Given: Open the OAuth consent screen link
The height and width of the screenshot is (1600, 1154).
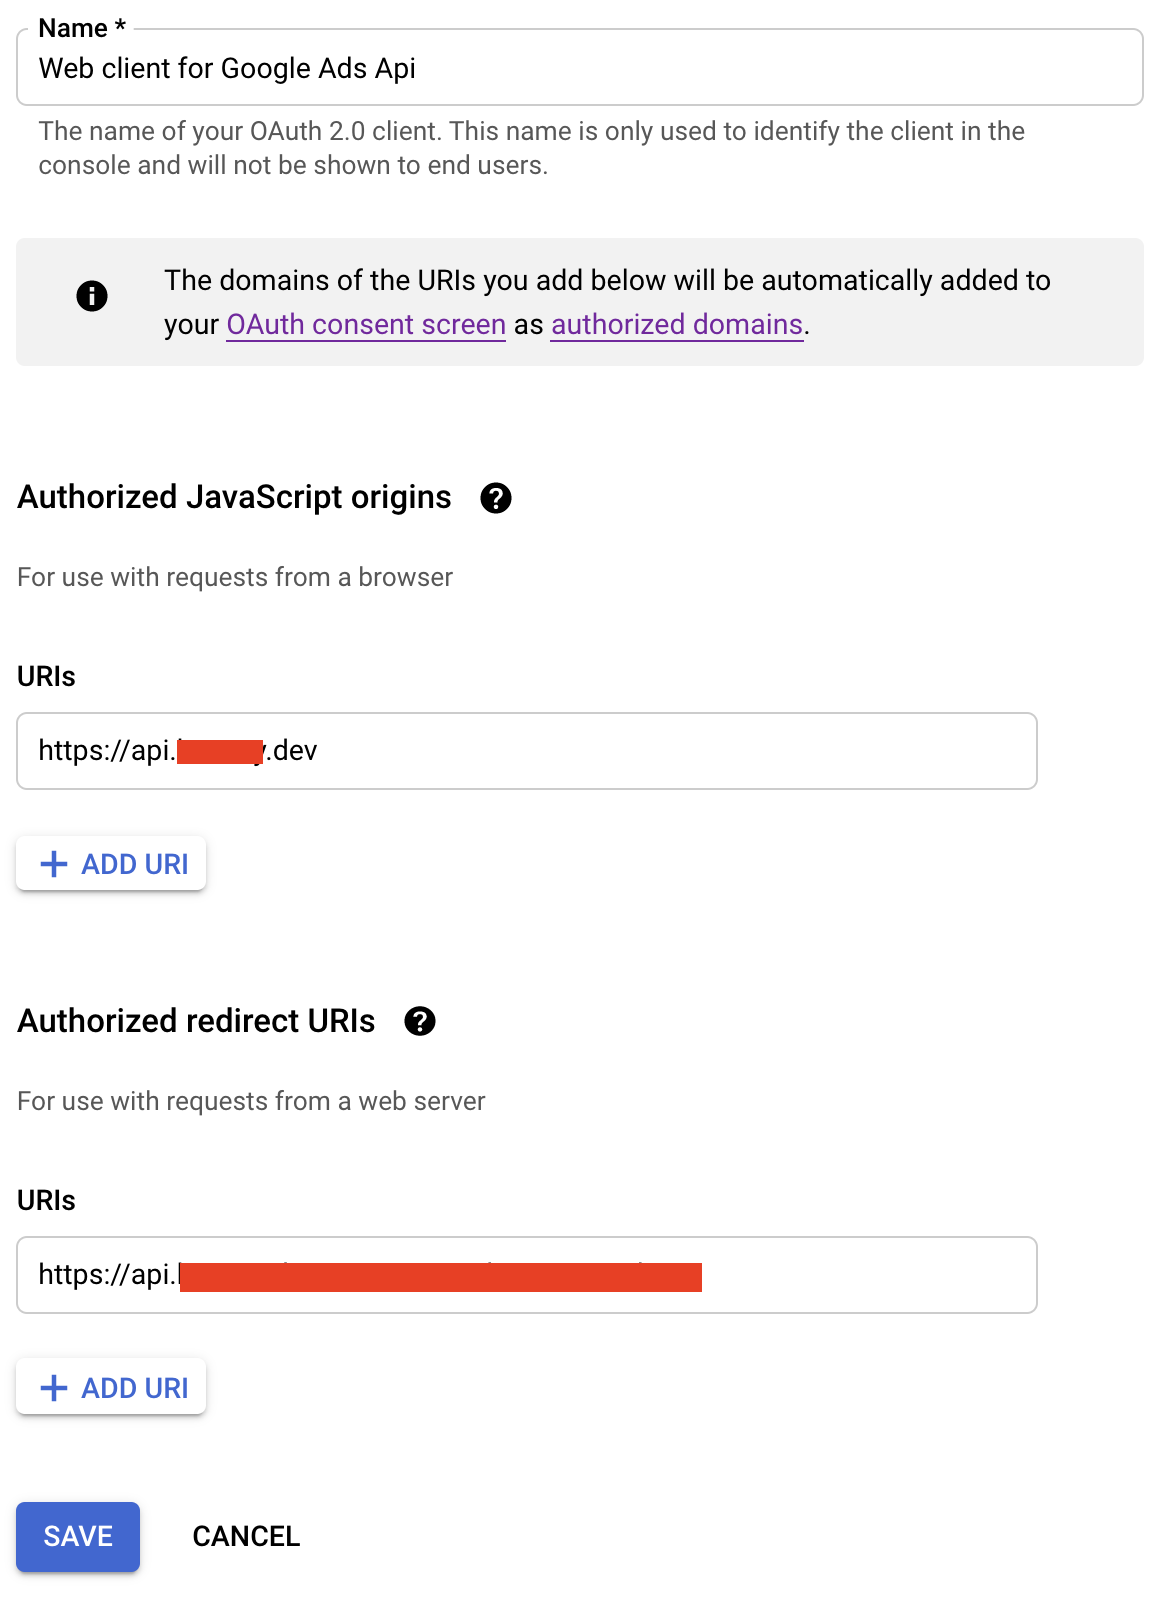Looking at the screenshot, I should pyautogui.click(x=366, y=325).
